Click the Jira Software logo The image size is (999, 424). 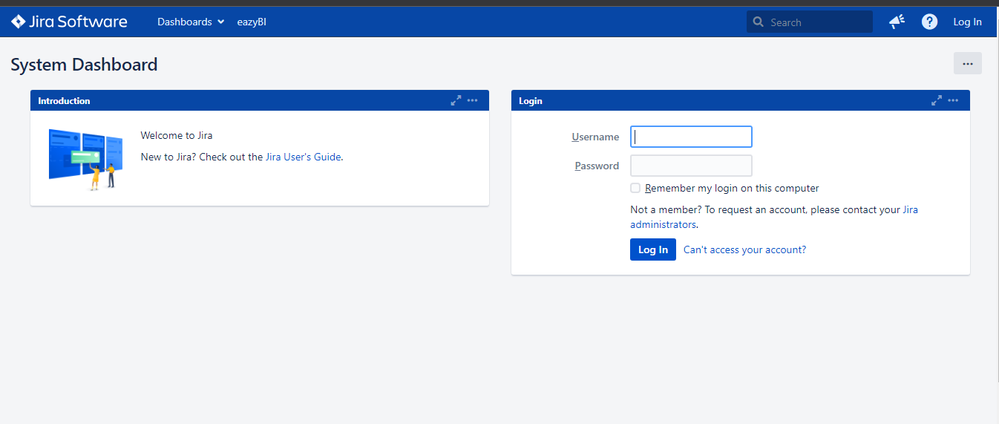(x=69, y=22)
